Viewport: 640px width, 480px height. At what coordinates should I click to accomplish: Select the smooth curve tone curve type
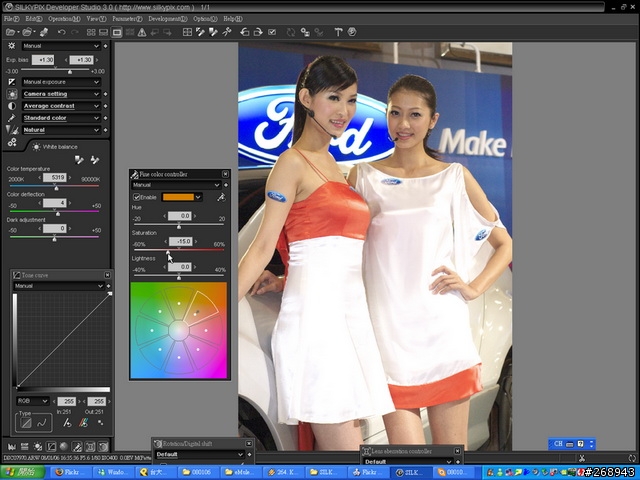point(42,423)
